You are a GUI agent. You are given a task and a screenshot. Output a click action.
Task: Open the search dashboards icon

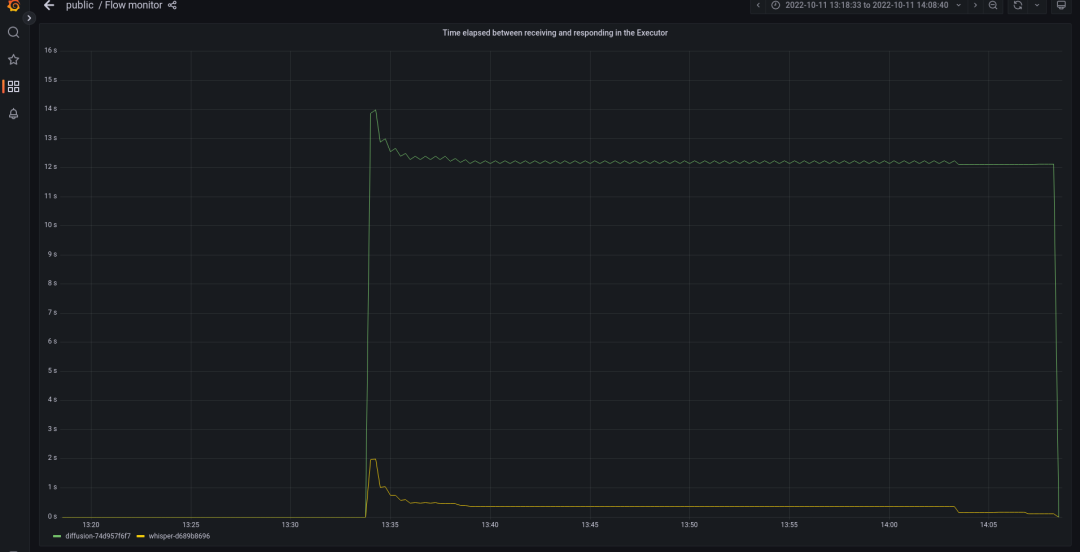click(x=13, y=32)
